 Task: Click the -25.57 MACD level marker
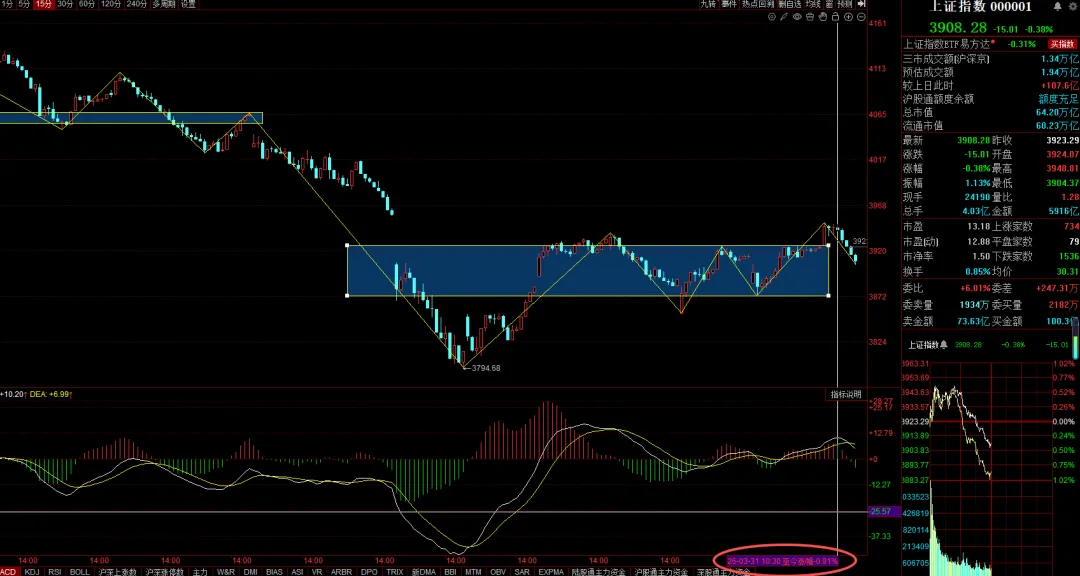pos(882,511)
